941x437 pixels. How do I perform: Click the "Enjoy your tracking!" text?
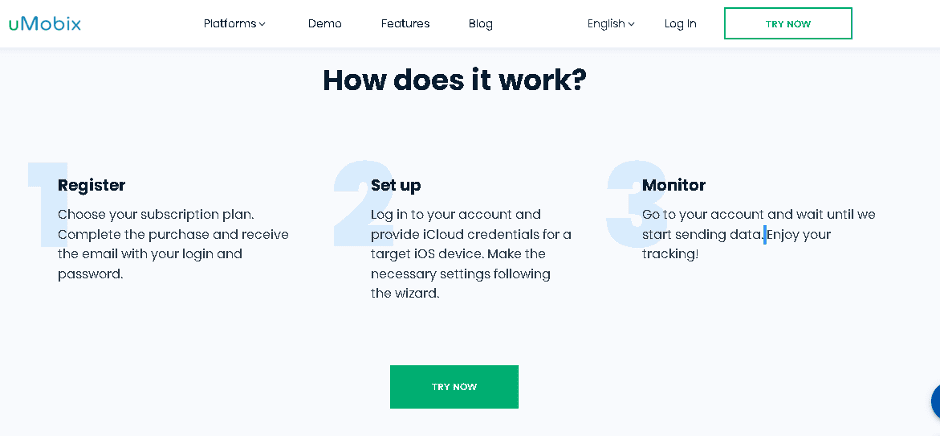736,244
